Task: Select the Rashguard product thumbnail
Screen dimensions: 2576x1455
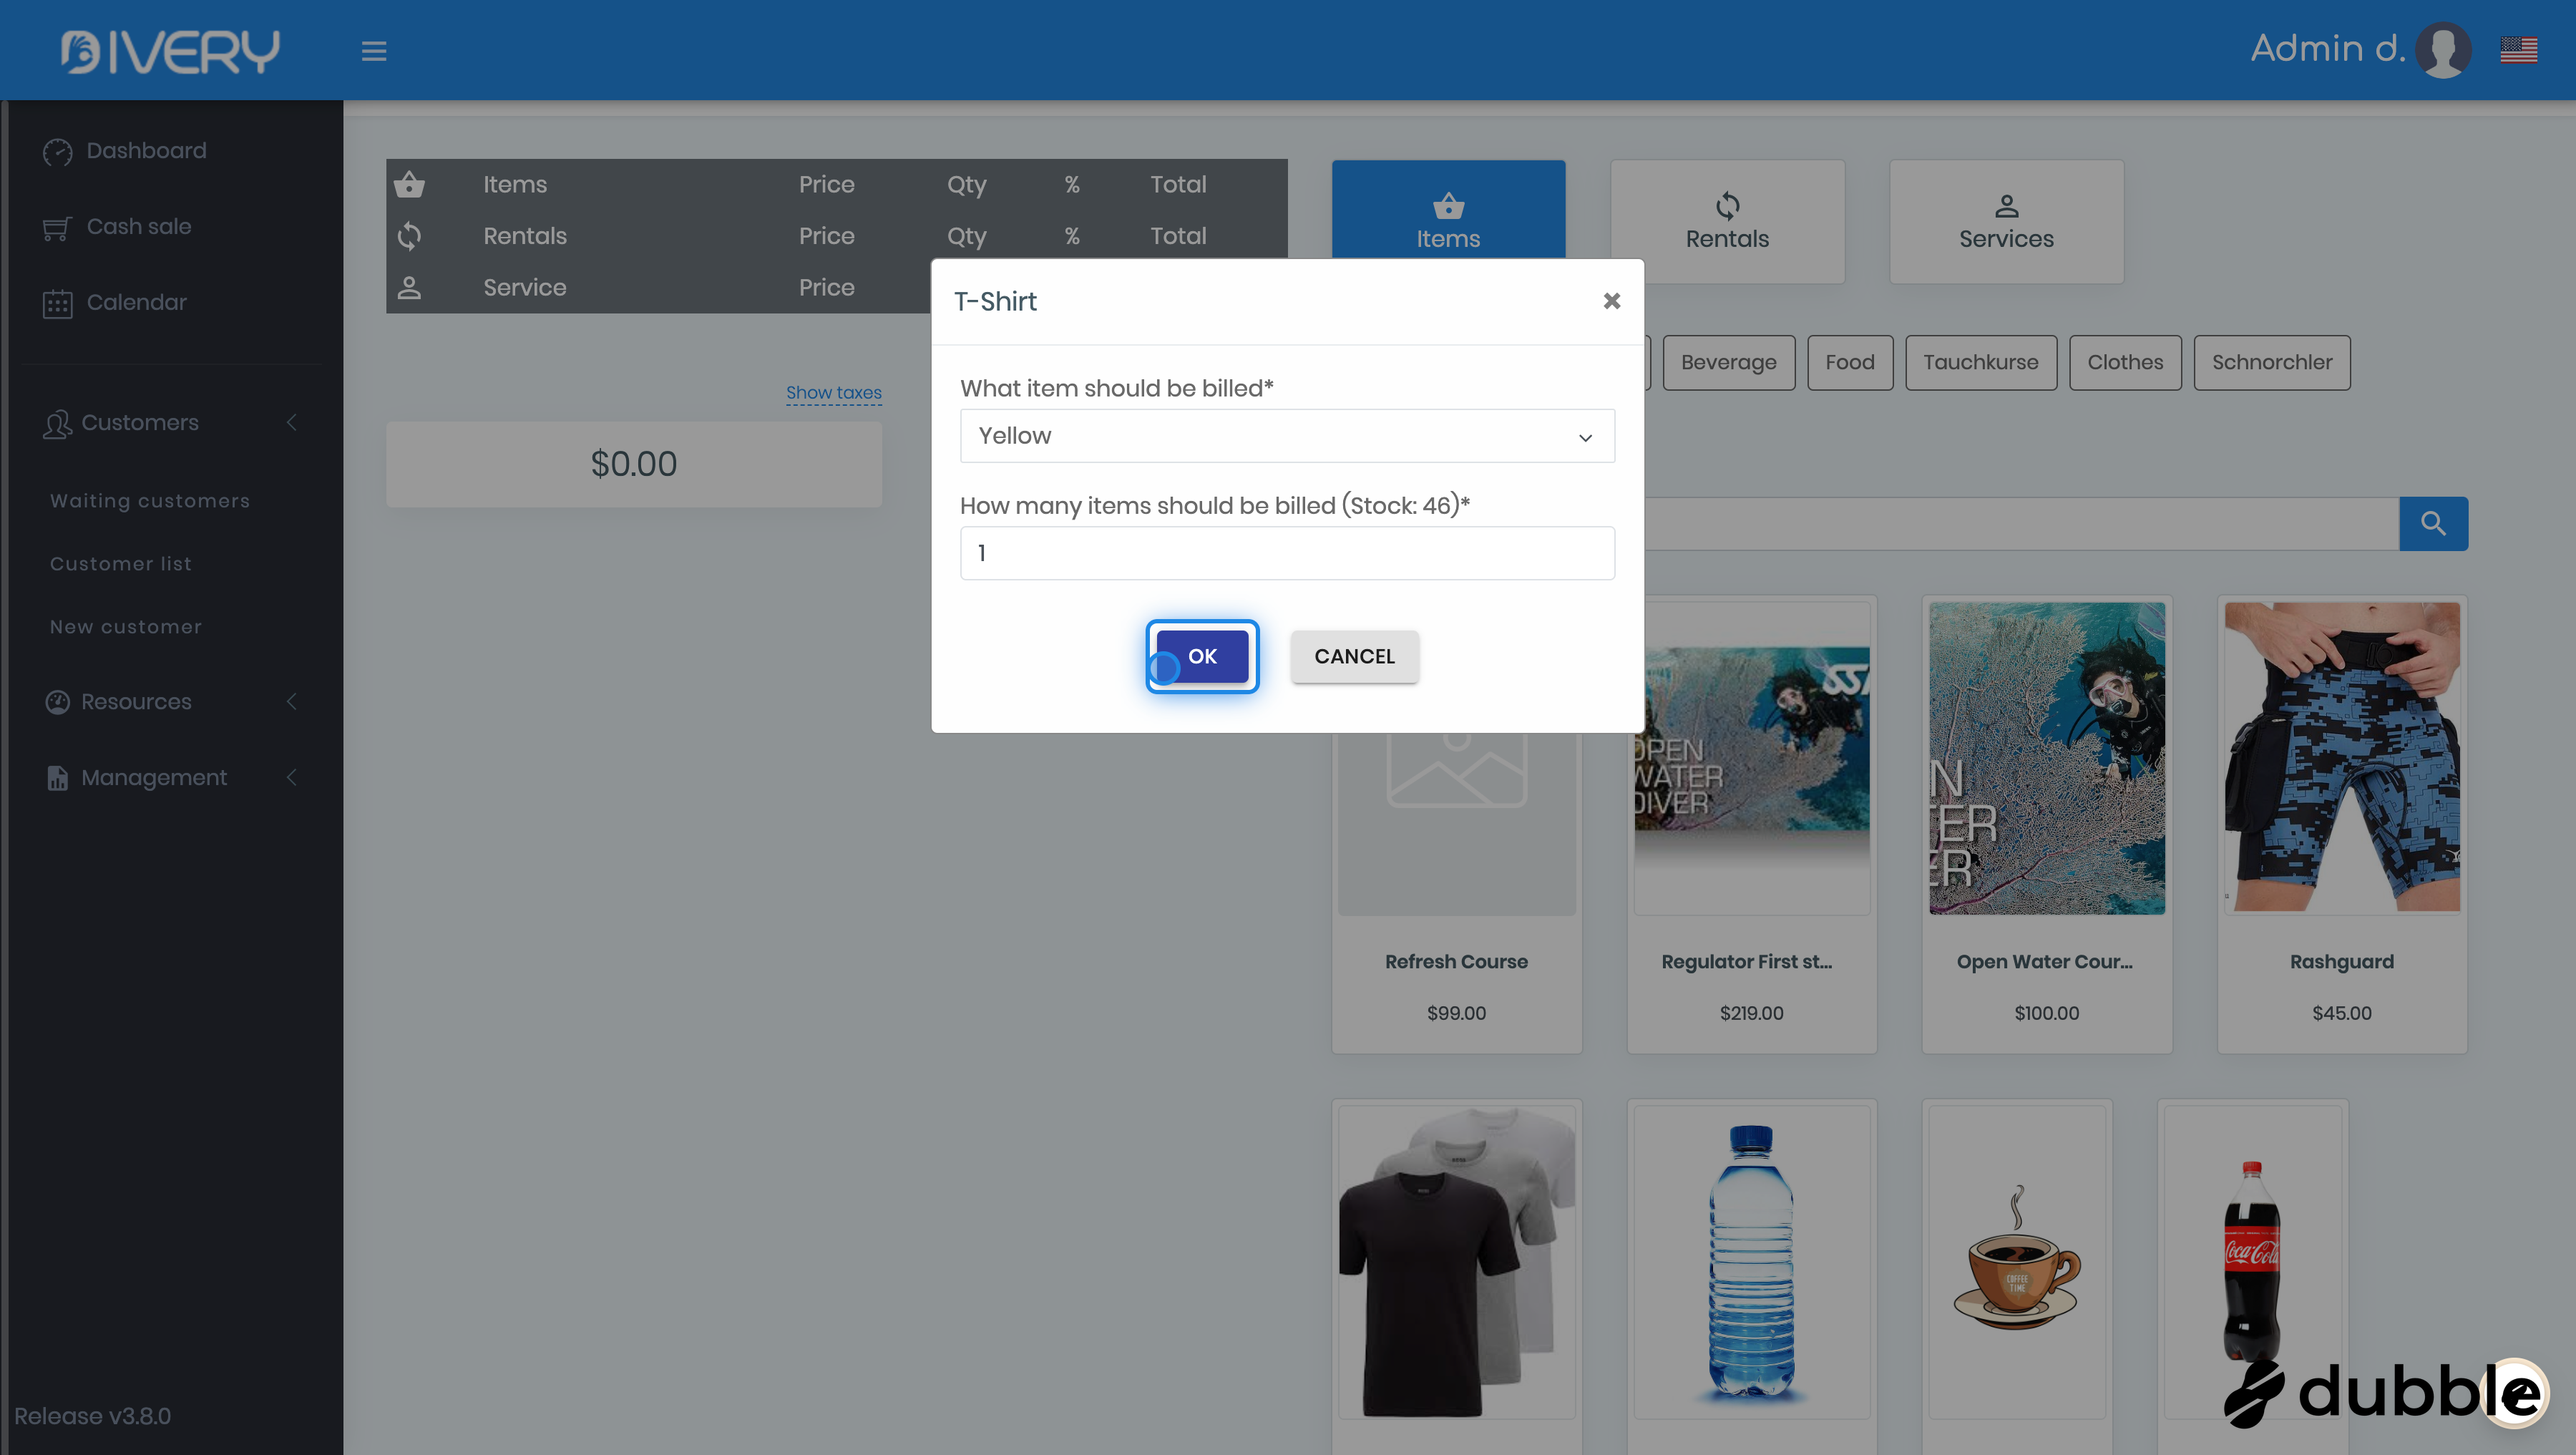Action: [2341, 757]
